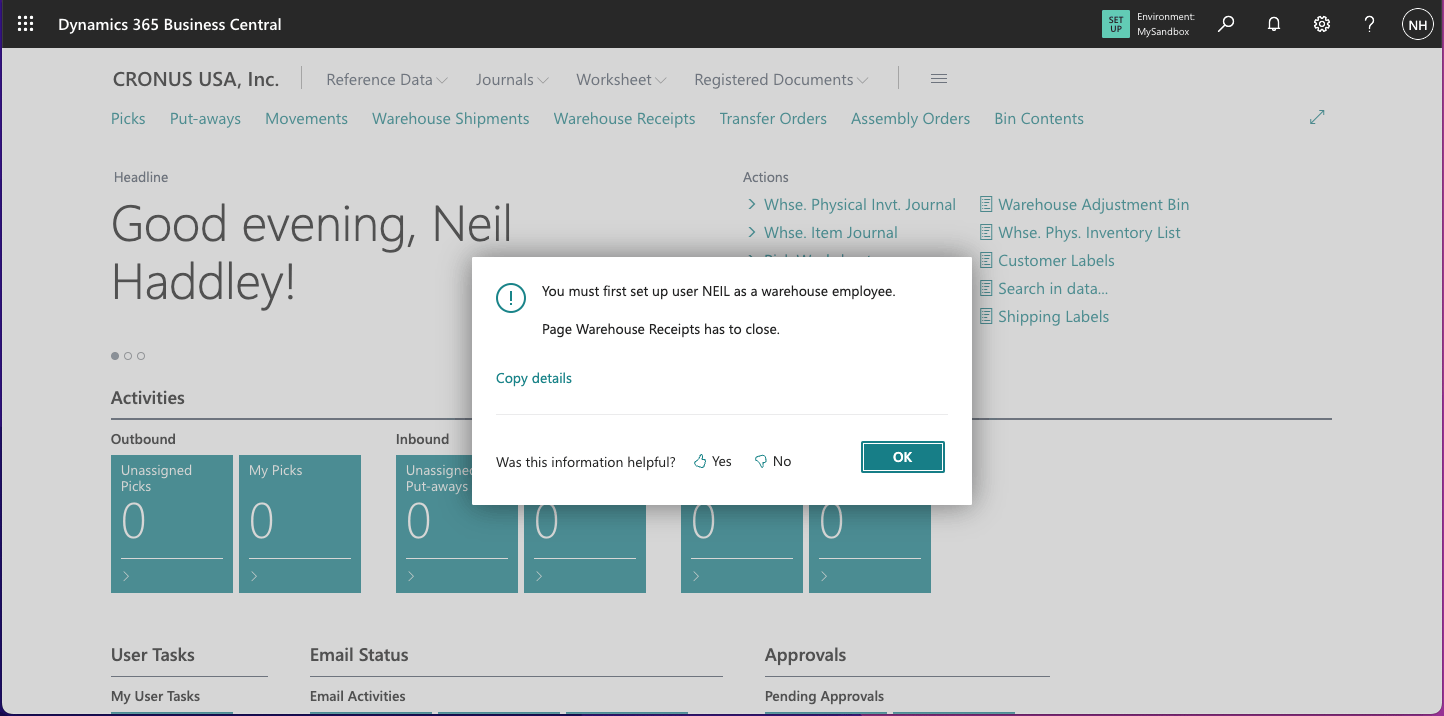Open the hamburger more-options menu icon
The height and width of the screenshot is (716, 1444).
click(x=938, y=79)
